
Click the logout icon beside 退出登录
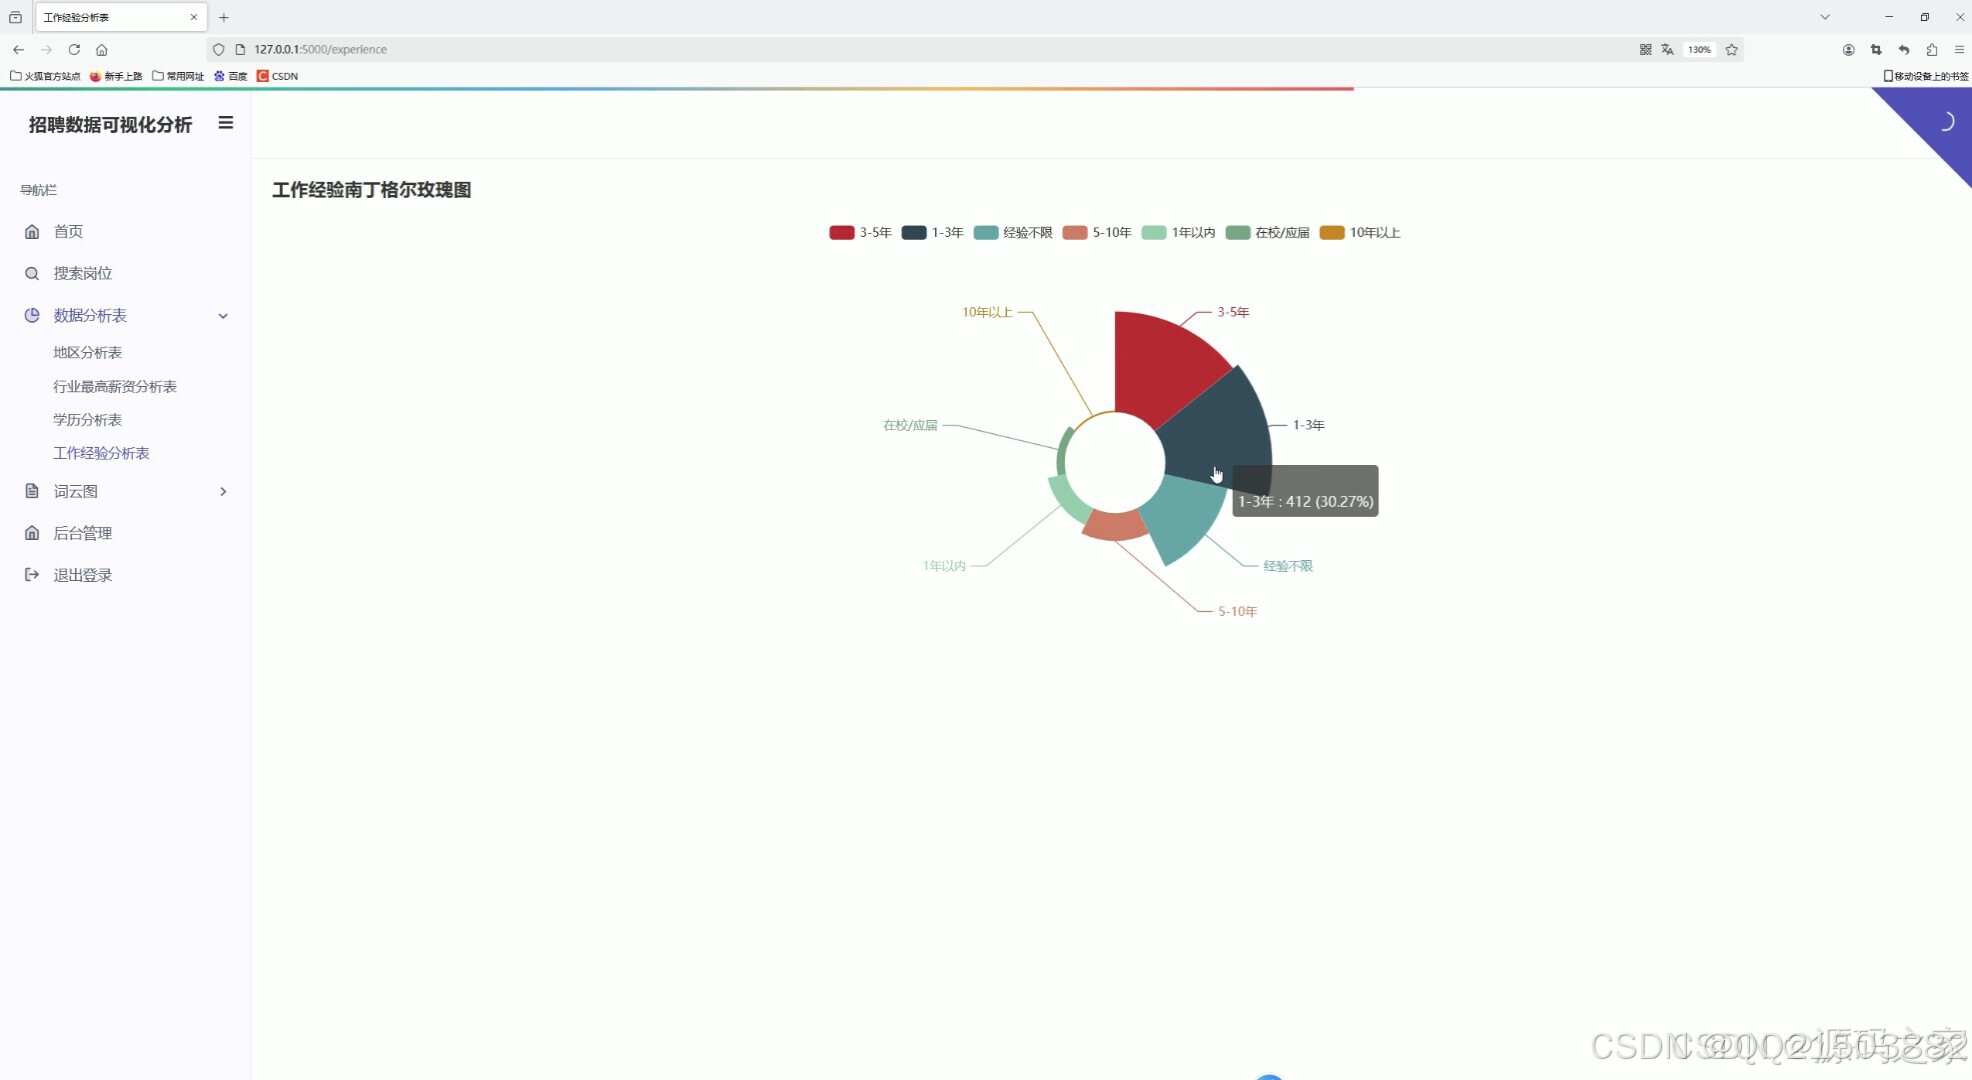pyautogui.click(x=32, y=575)
